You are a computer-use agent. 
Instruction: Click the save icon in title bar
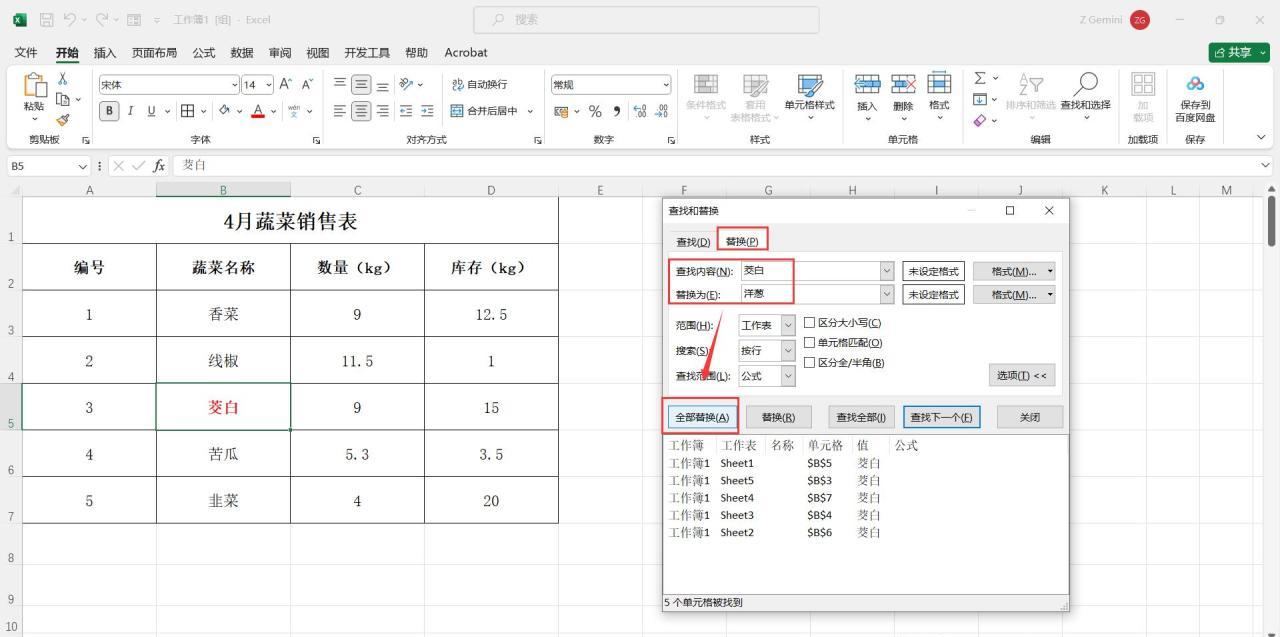pos(45,19)
